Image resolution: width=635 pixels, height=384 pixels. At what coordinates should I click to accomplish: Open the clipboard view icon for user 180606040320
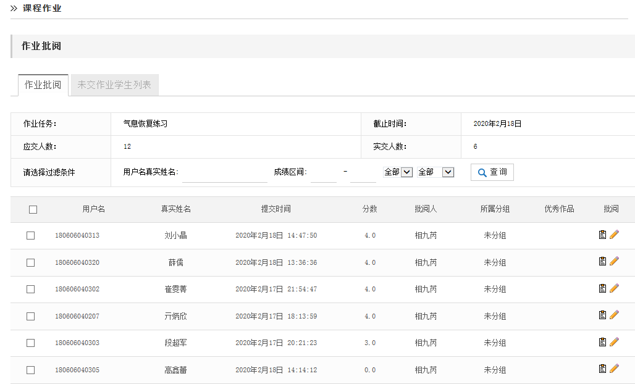coord(602,261)
